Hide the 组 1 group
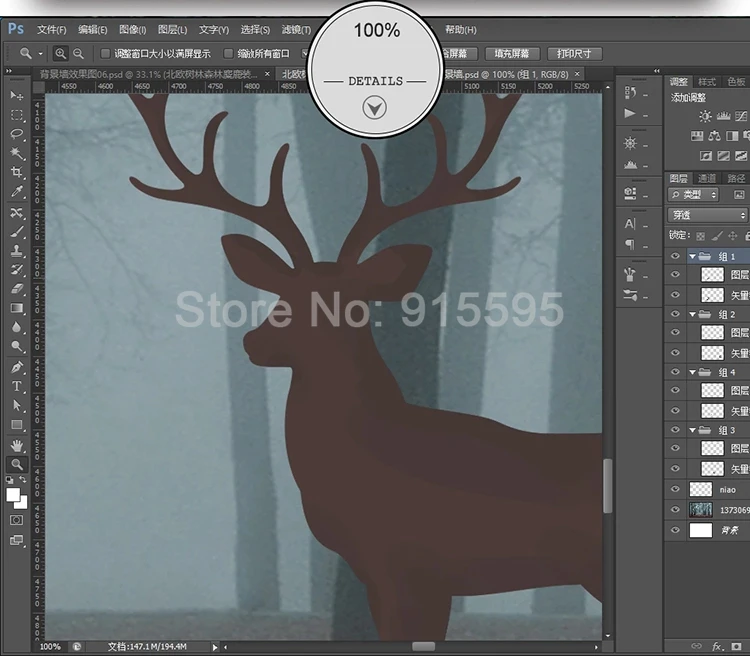750x666 pixels. [x=675, y=256]
